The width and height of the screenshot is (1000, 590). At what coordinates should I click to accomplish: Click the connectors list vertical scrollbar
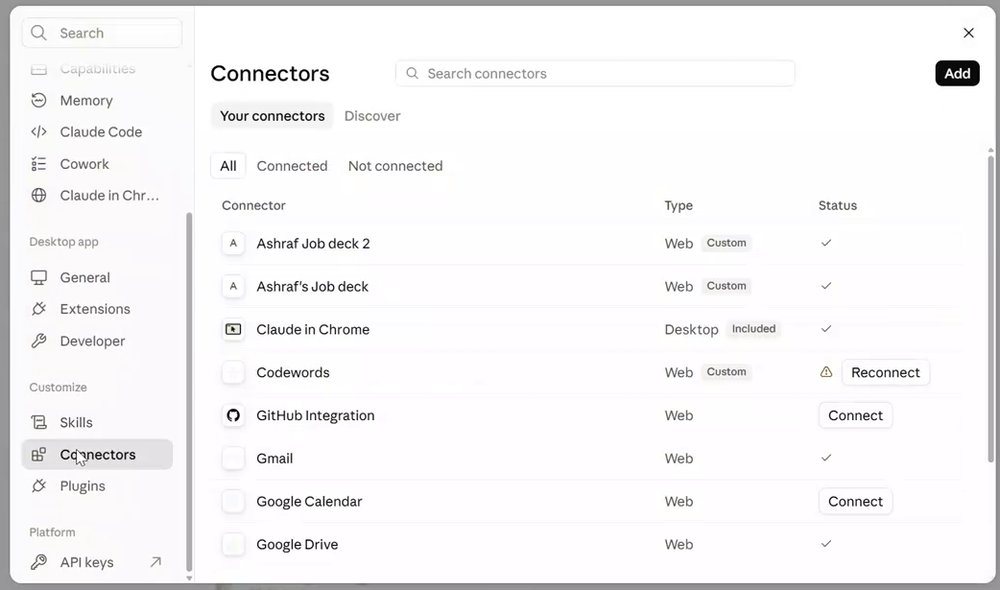coord(990,309)
